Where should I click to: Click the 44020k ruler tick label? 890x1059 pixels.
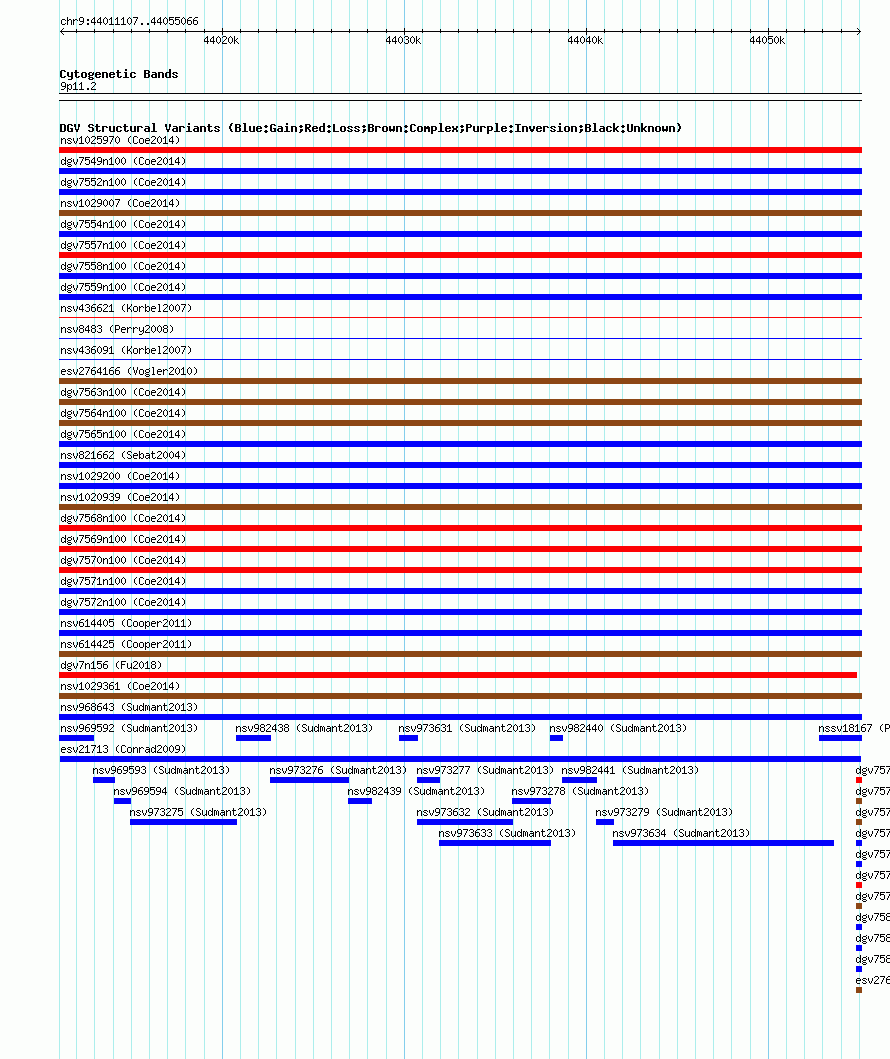point(221,41)
